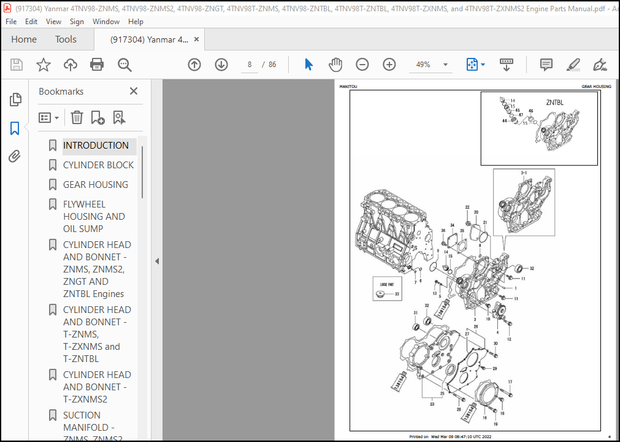Open the Edit menu
Image resolution: width=620 pixels, height=442 pixels.
coord(31,22)
